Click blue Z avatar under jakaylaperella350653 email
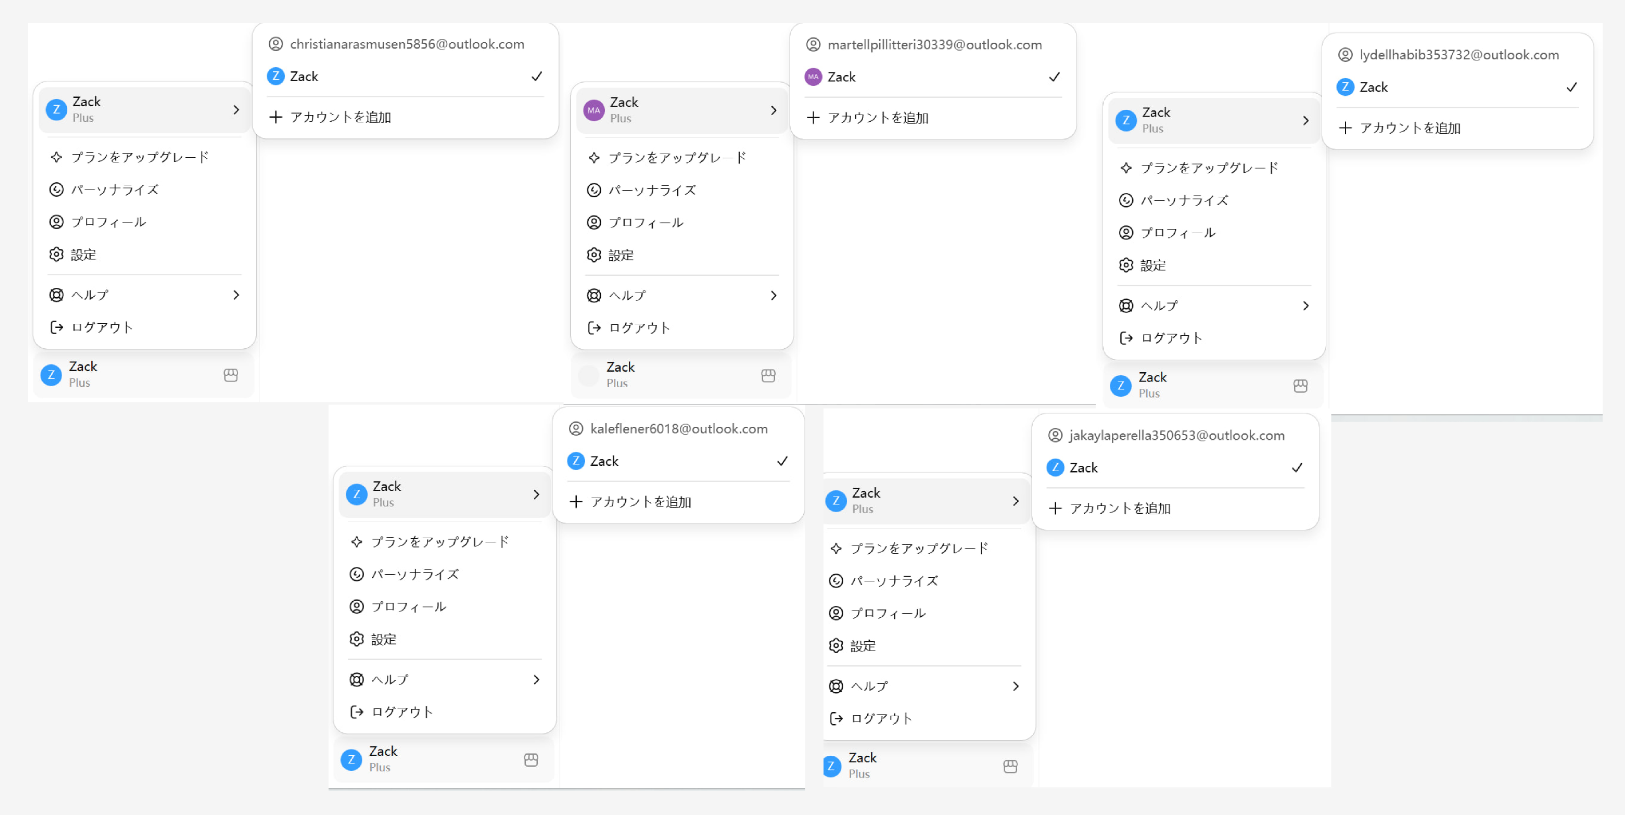 click(x=1055, y=468)
